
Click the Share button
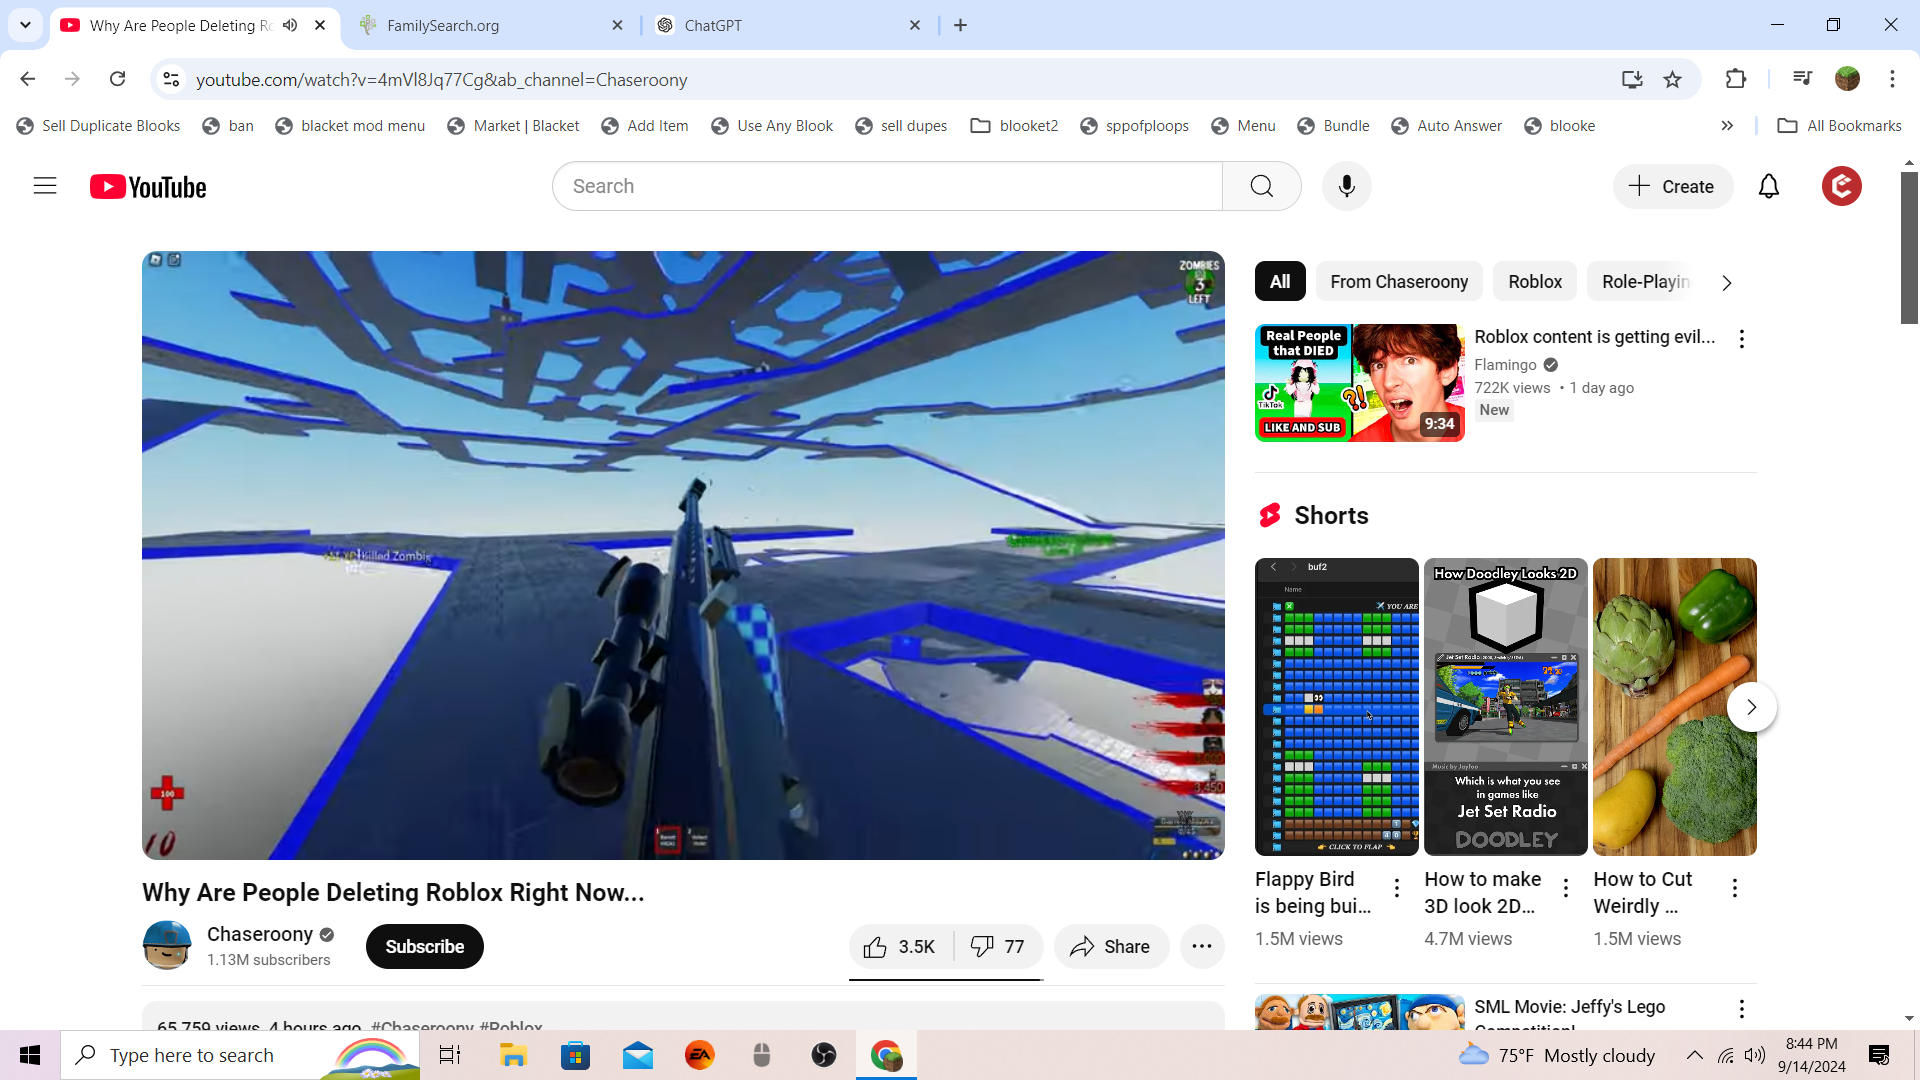click(x=1110, y=946)
